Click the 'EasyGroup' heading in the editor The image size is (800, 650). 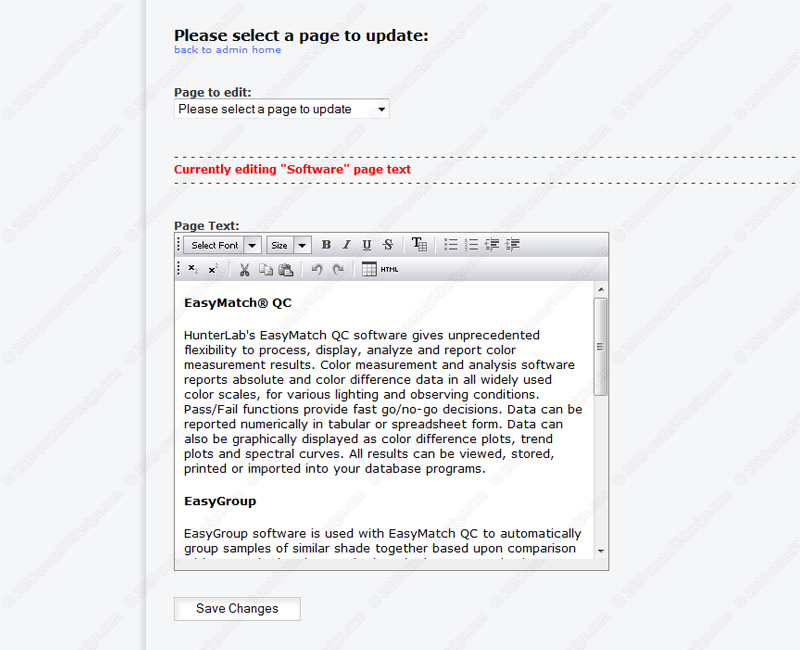tap(220, 502)
